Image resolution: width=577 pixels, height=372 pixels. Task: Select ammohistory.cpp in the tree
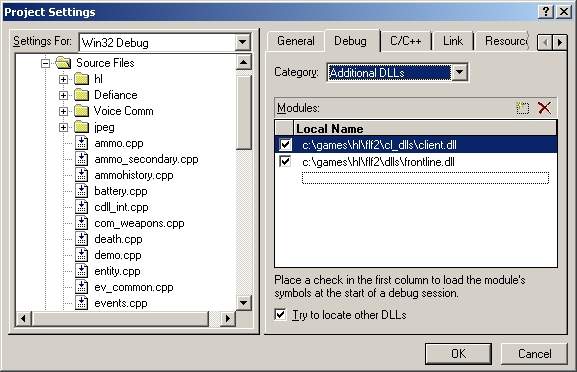[134, 176]
